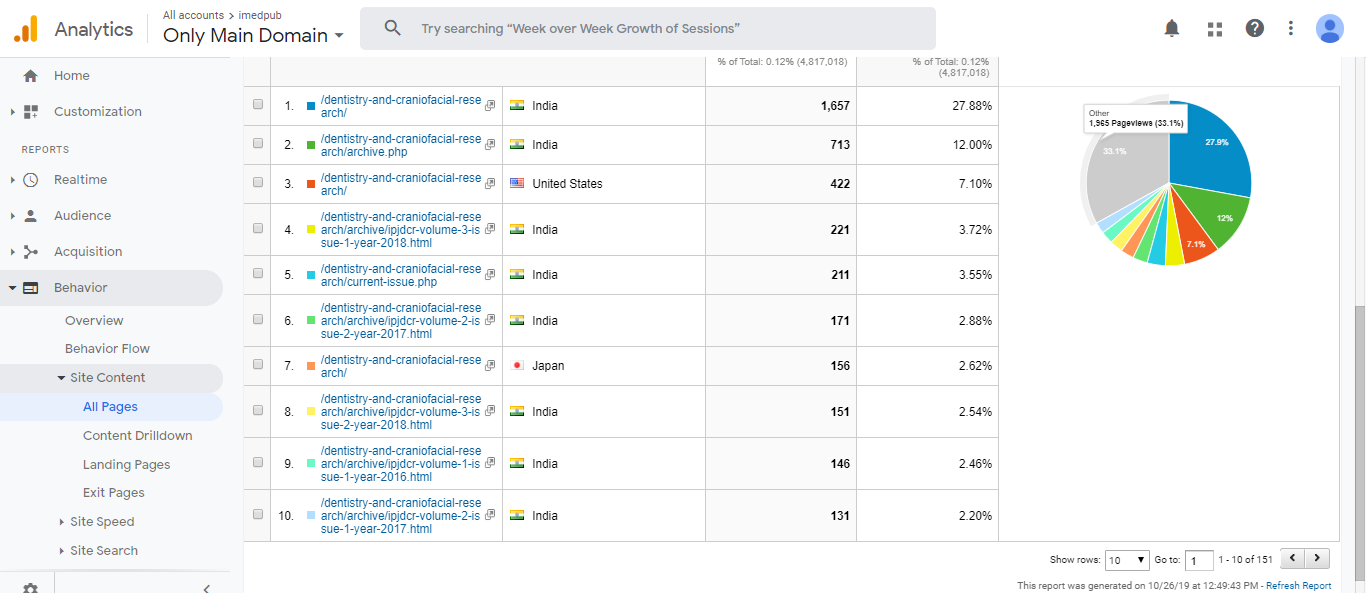Go to Behavior Flow report
The width and height of the screenshot is (1366, 593).
pos(107,349)
